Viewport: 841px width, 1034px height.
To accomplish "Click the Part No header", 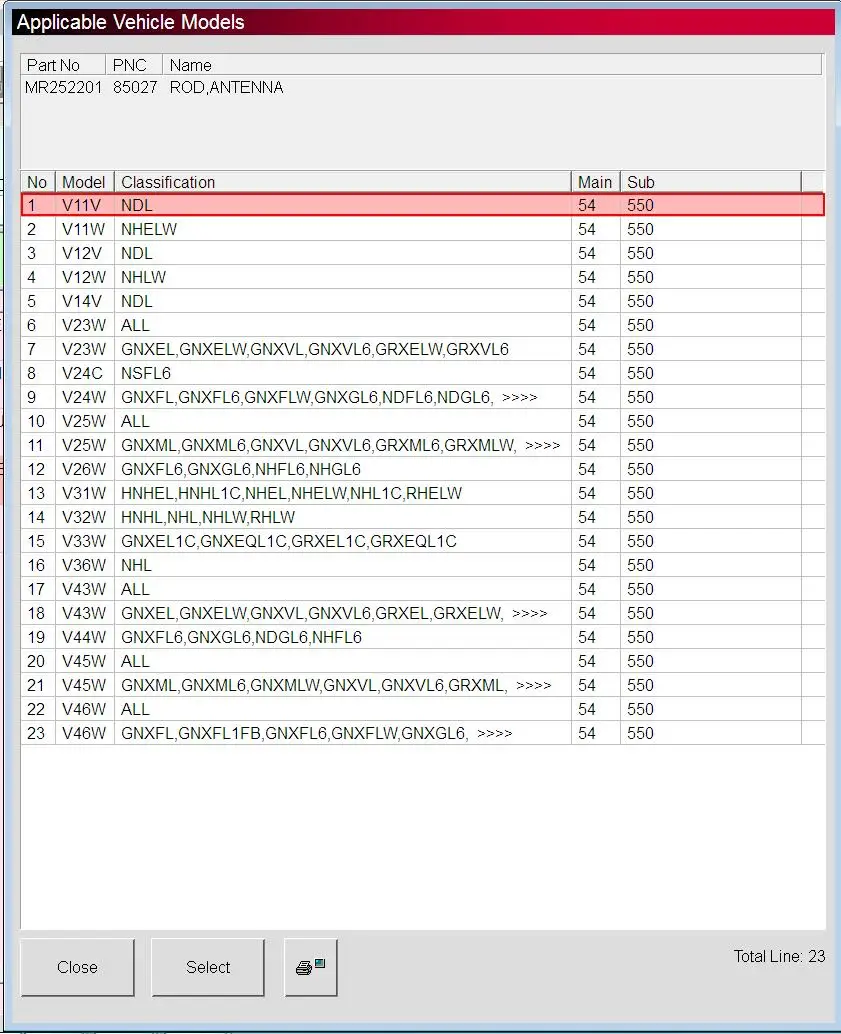I will pos(63,65).
